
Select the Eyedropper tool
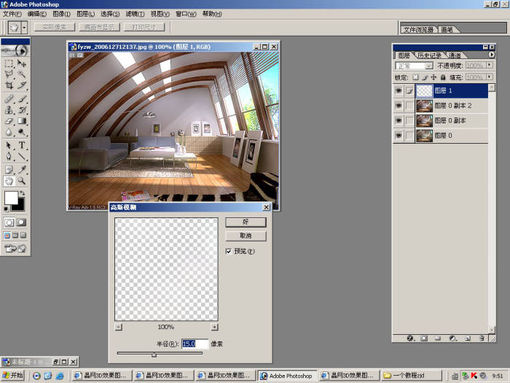22,169
